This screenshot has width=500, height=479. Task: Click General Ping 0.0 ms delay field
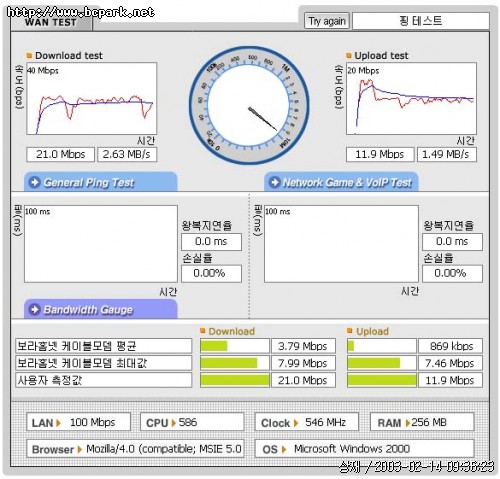211,242
